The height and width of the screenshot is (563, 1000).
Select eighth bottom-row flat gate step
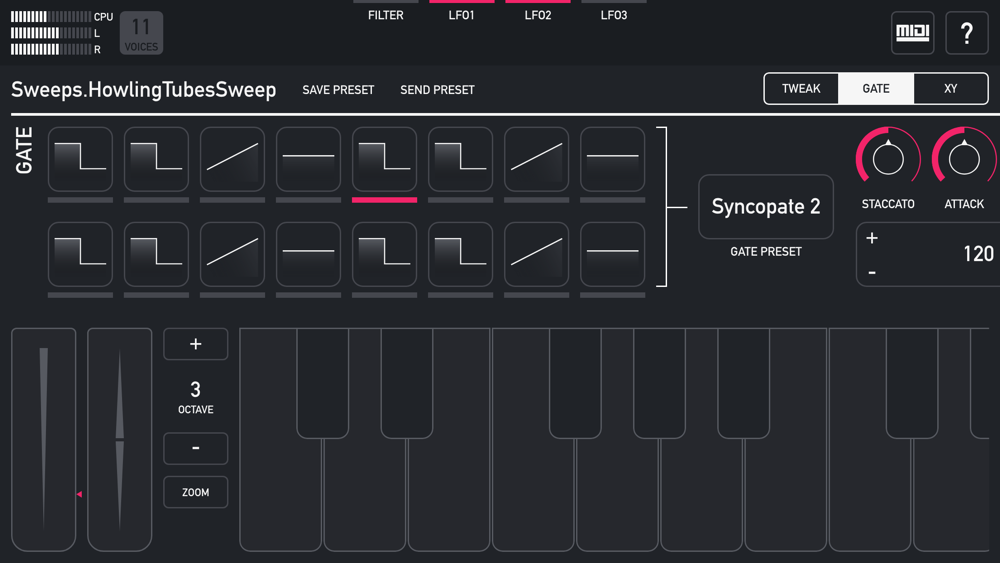[612, 254]
